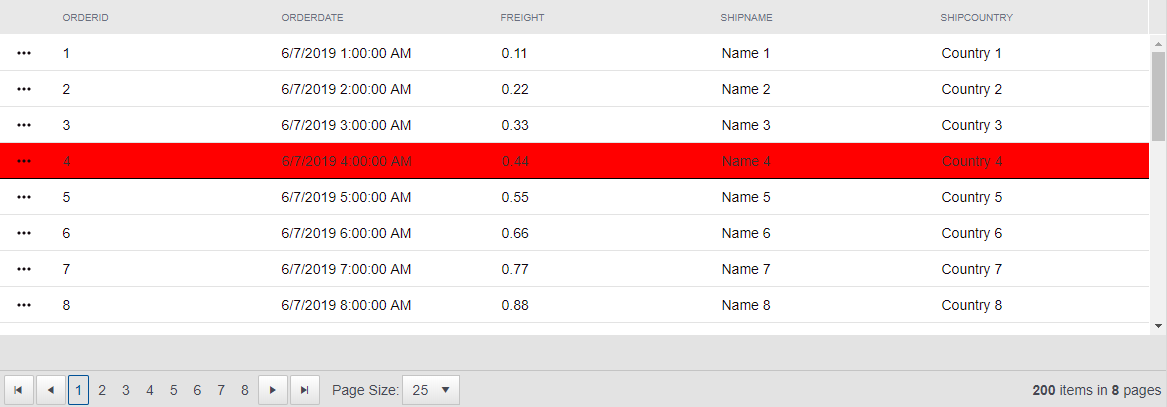Click the freight value 0.22
The image size is (1167, 407).
coord(515,89)
